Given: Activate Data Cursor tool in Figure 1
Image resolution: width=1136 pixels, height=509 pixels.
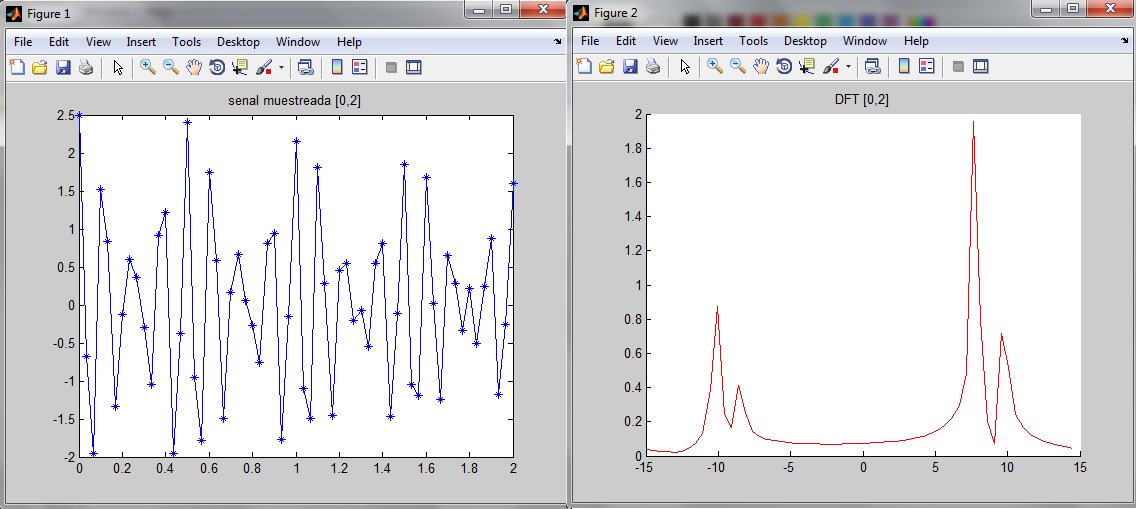Looking at the screenshot, I should click(x=240, y=67).
